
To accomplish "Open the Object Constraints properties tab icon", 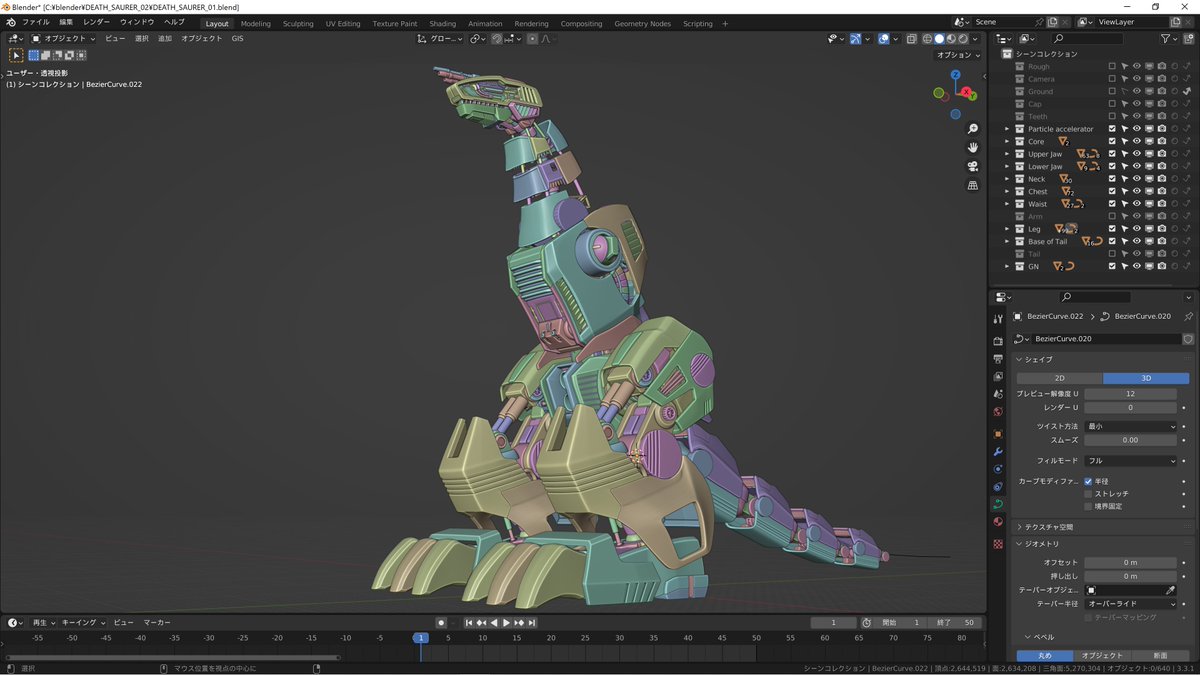I will (x=997, y=487).
